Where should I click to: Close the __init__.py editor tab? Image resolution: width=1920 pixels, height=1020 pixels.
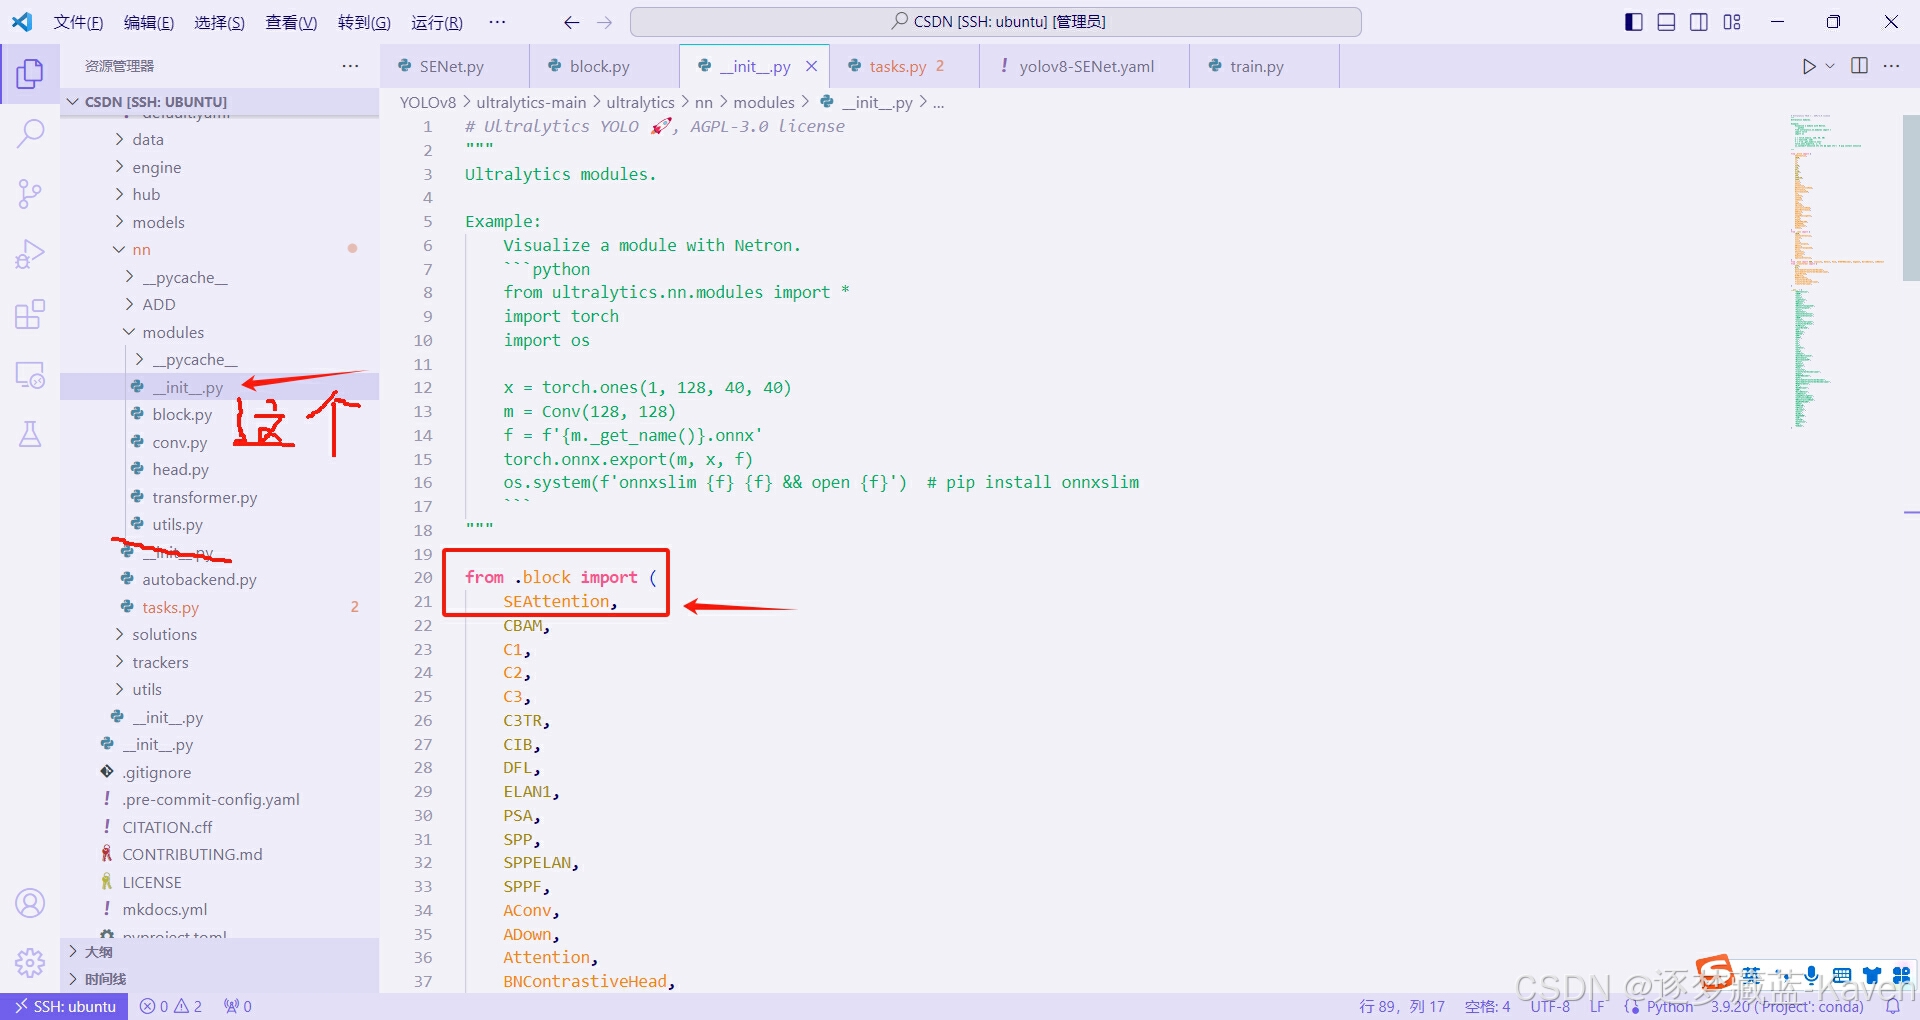pyautogui.click(x=811, y=66)
